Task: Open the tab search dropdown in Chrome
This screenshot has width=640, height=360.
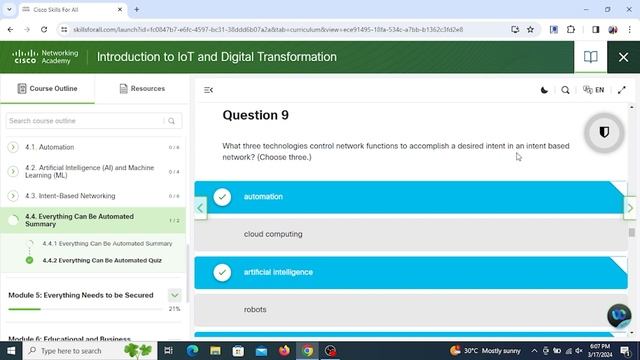Action: [9, 9]
